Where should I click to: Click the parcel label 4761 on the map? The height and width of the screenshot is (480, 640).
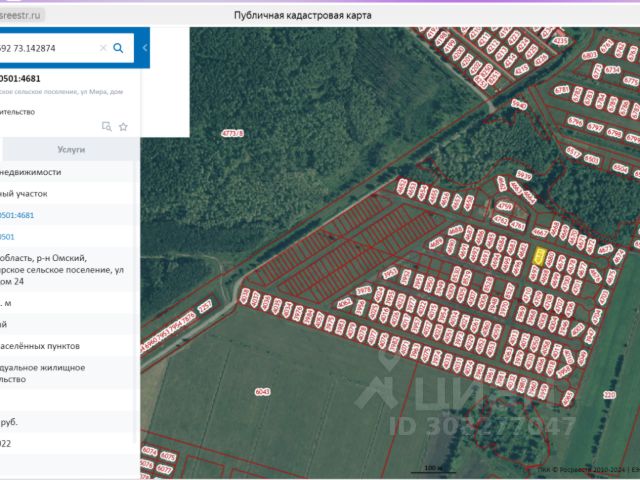tap(518, 225)
